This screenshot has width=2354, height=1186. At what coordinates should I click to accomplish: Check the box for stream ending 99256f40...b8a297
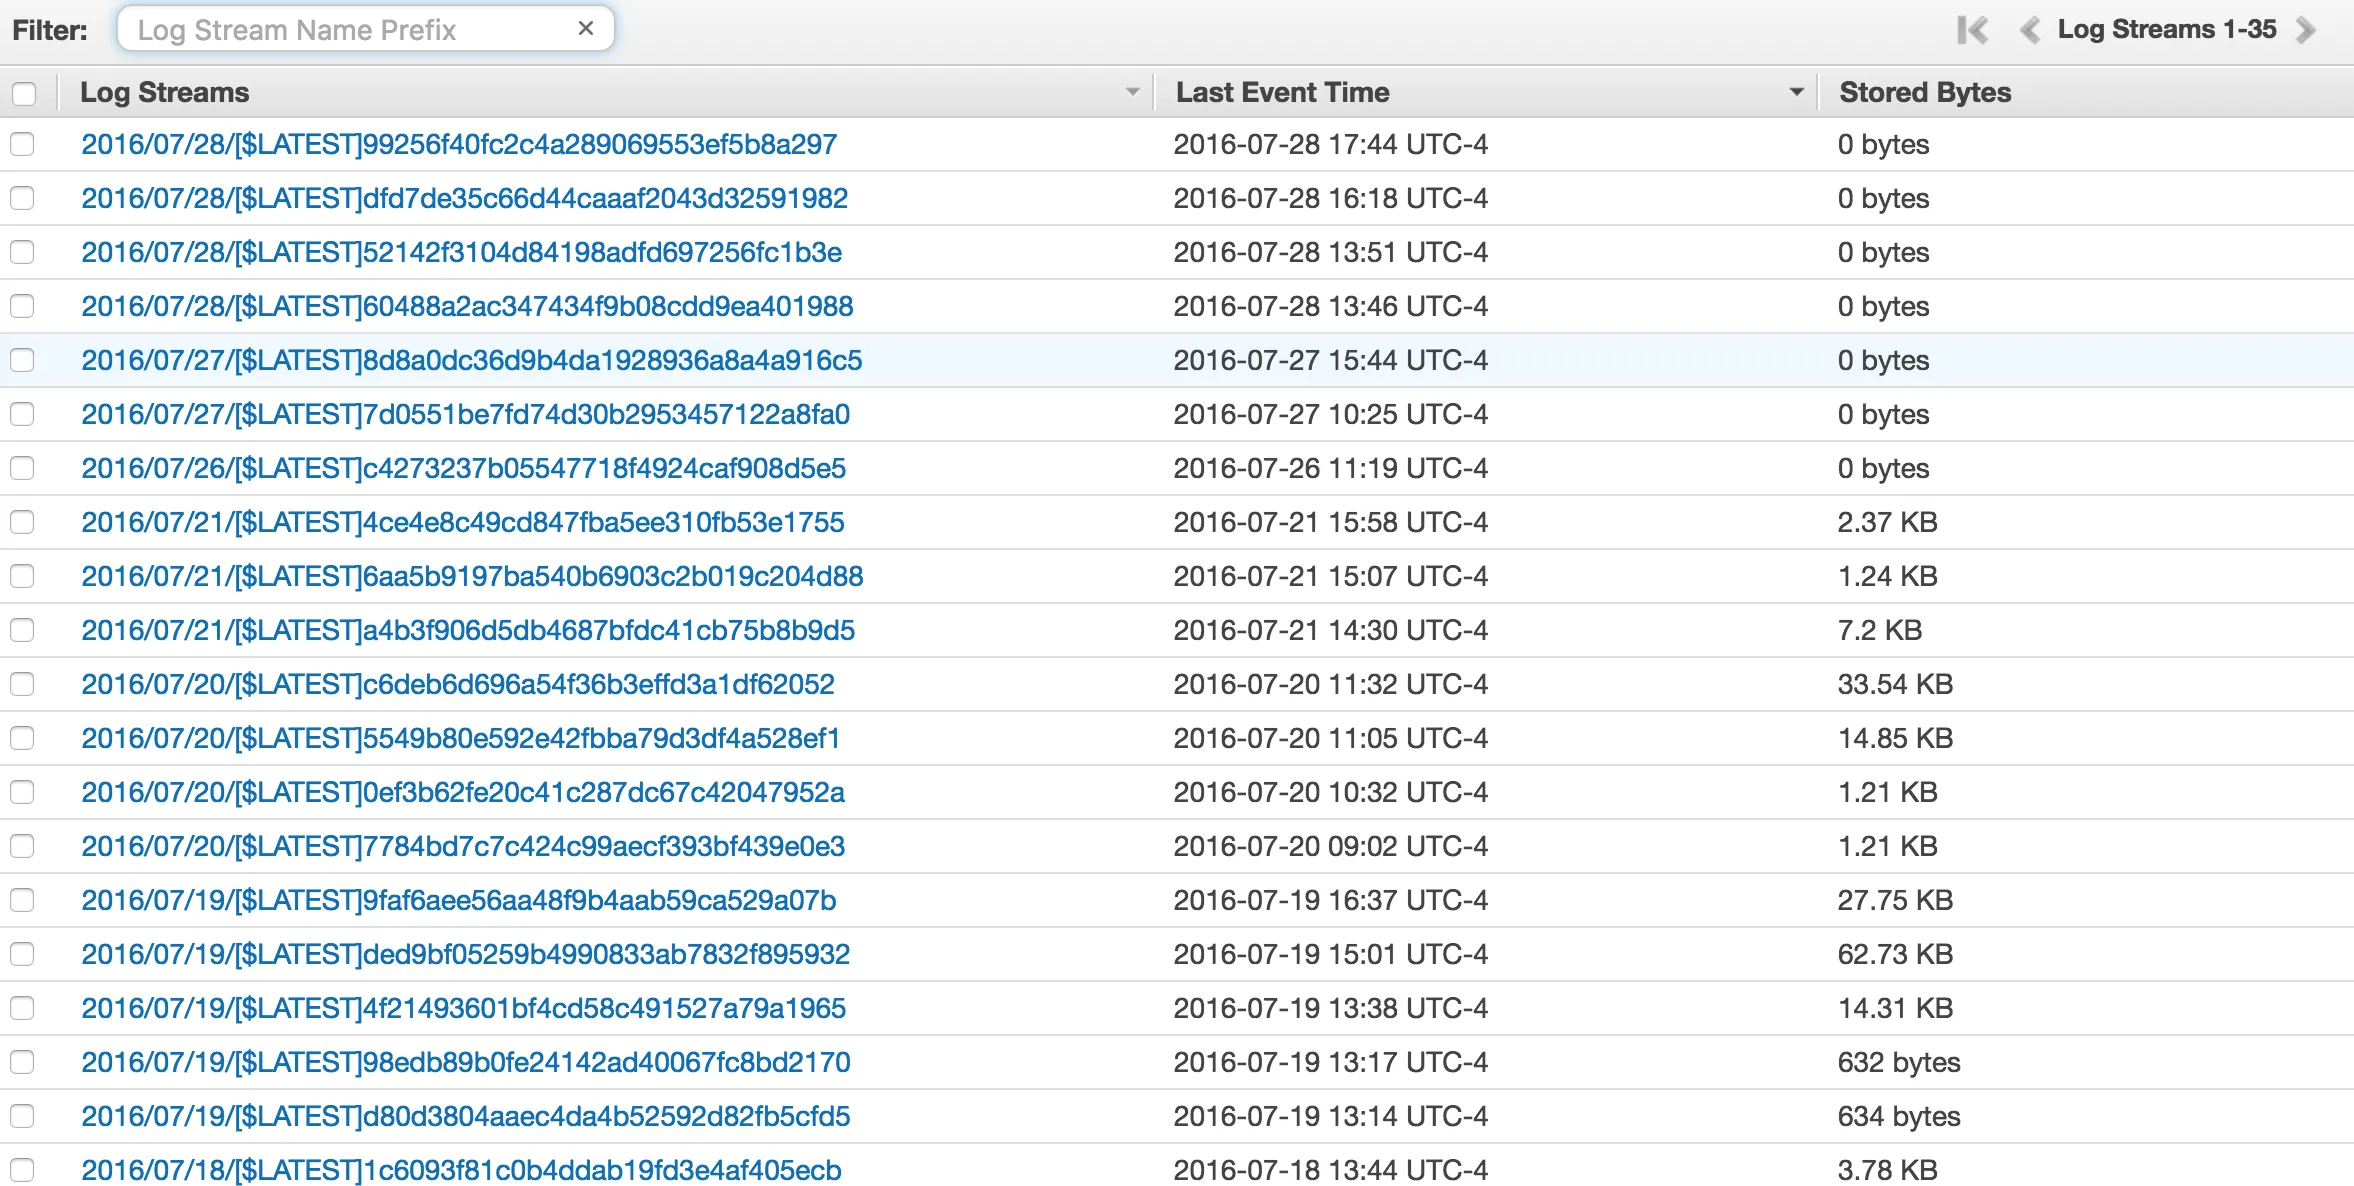click(22, 144)
